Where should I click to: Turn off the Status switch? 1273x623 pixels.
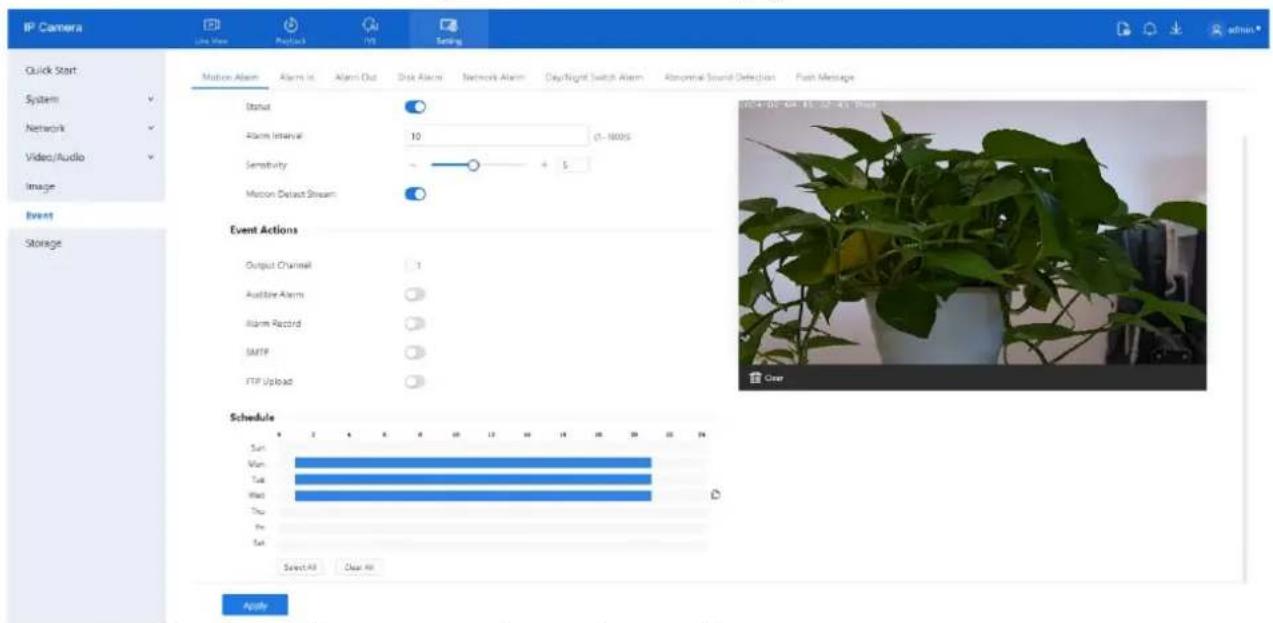[415, 106]
